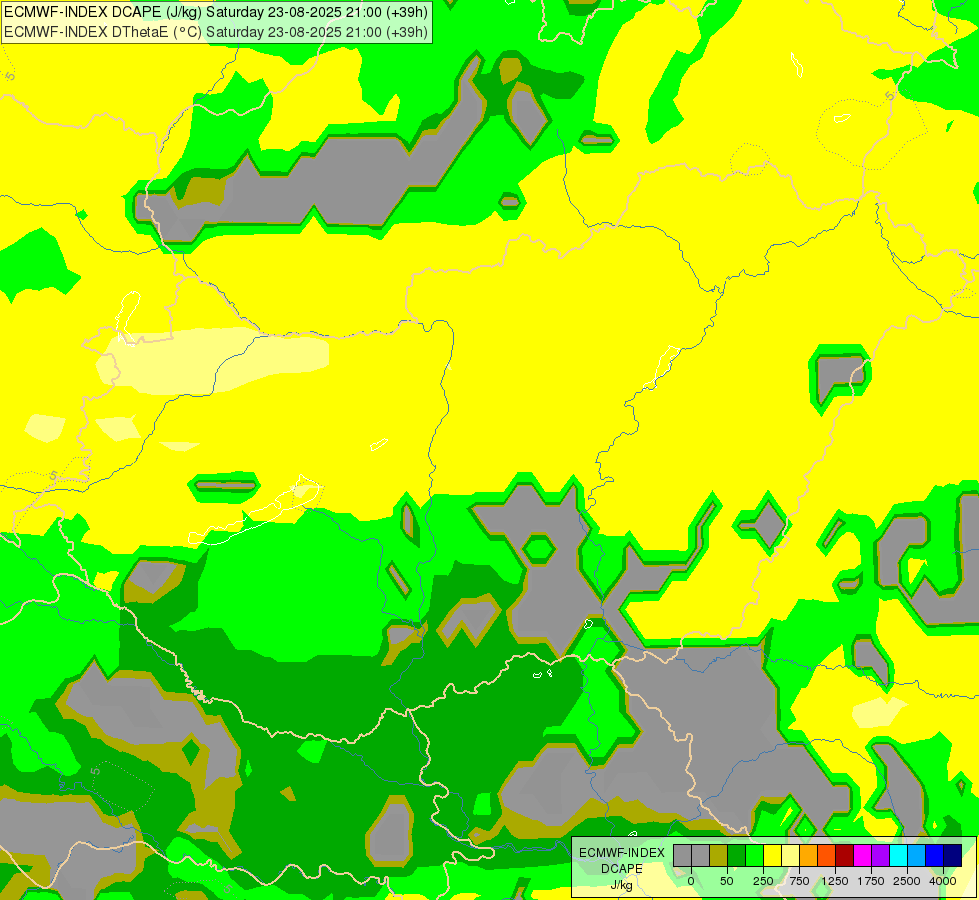
Task: Pick the orange-red legend swatch
Action: point(827,856)
